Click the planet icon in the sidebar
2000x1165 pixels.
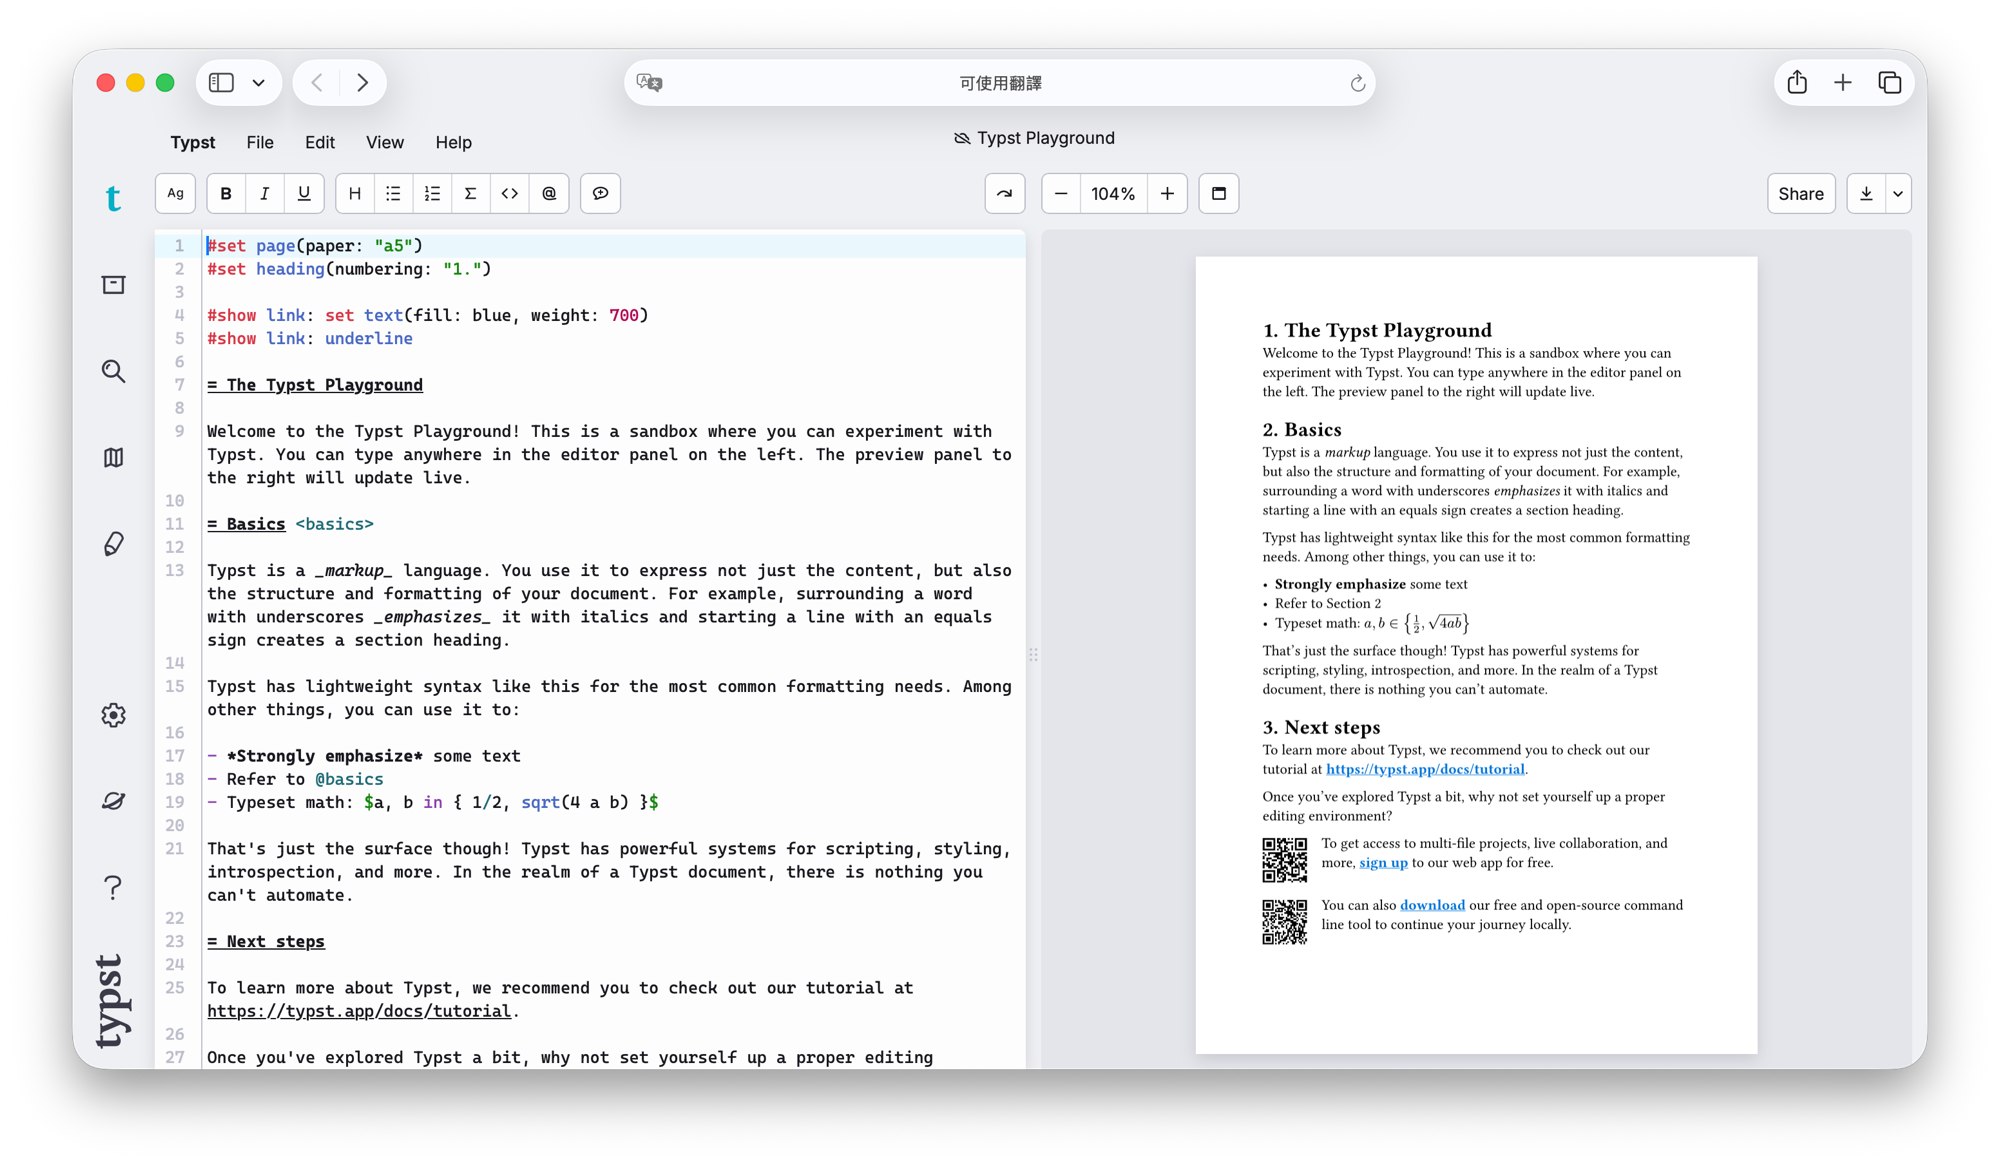click(113, 801)
